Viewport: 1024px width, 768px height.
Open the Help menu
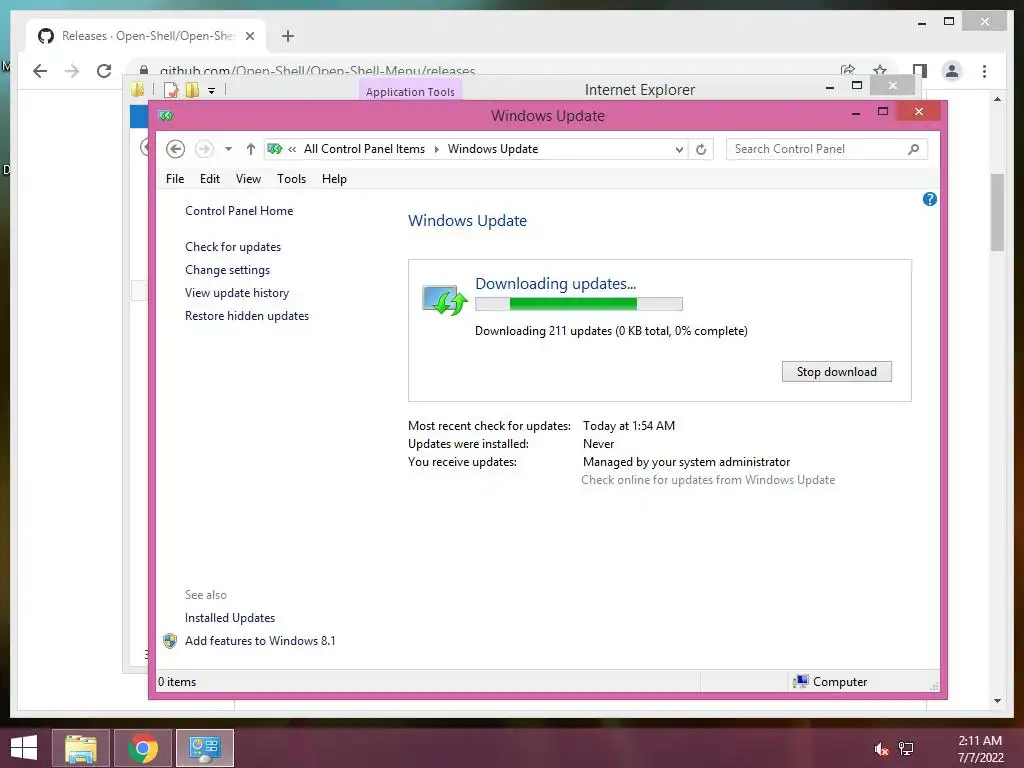click(334, 179)
